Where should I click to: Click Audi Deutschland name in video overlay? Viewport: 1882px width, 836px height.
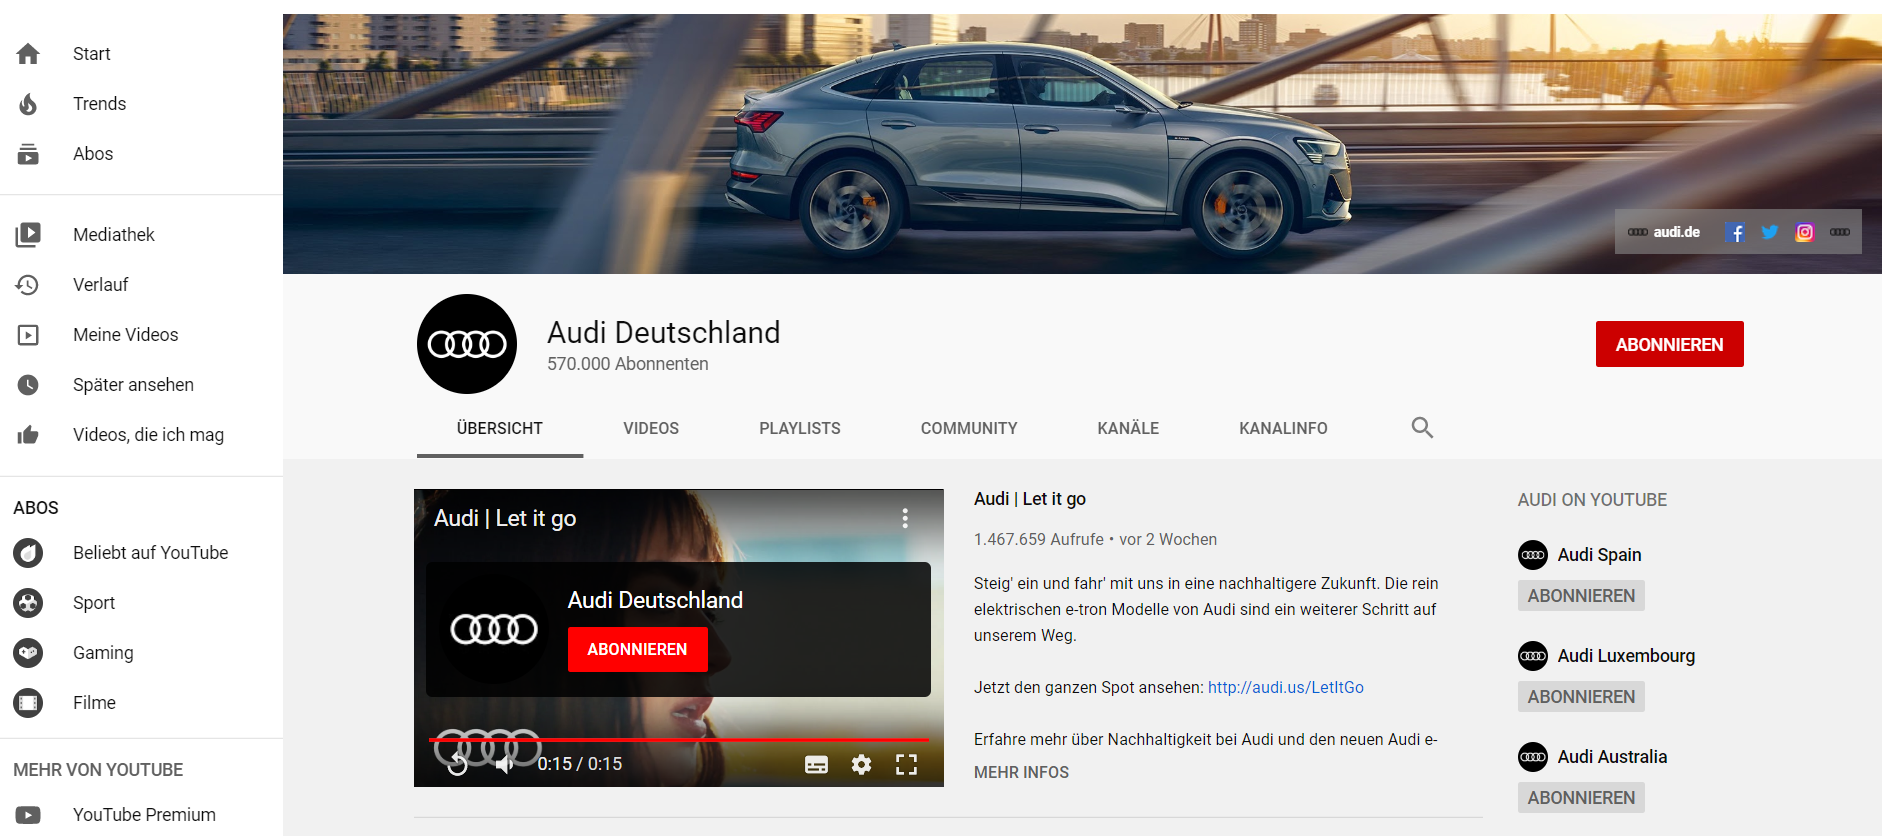pos(655,600)
